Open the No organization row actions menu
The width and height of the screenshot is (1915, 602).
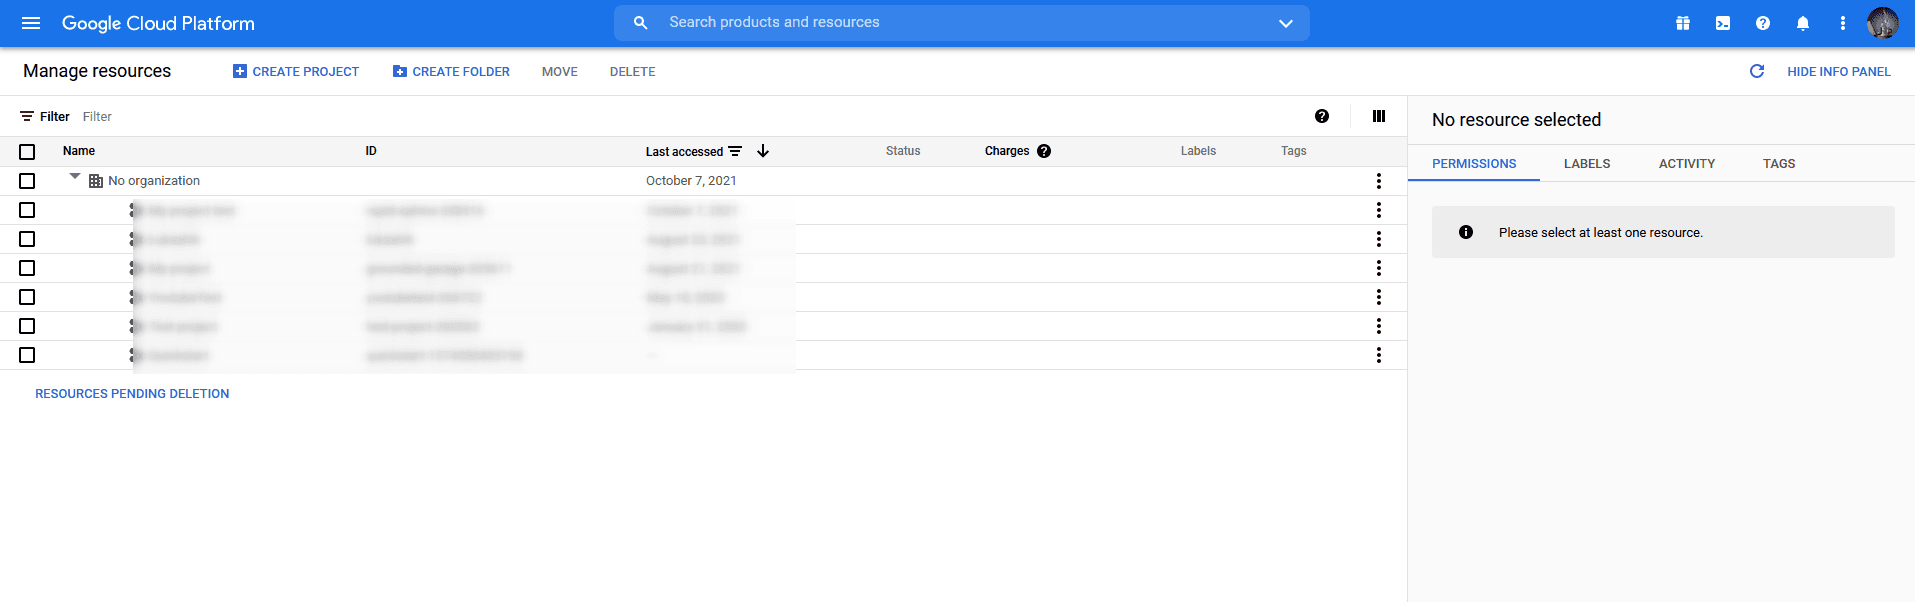click(1379, 181)
